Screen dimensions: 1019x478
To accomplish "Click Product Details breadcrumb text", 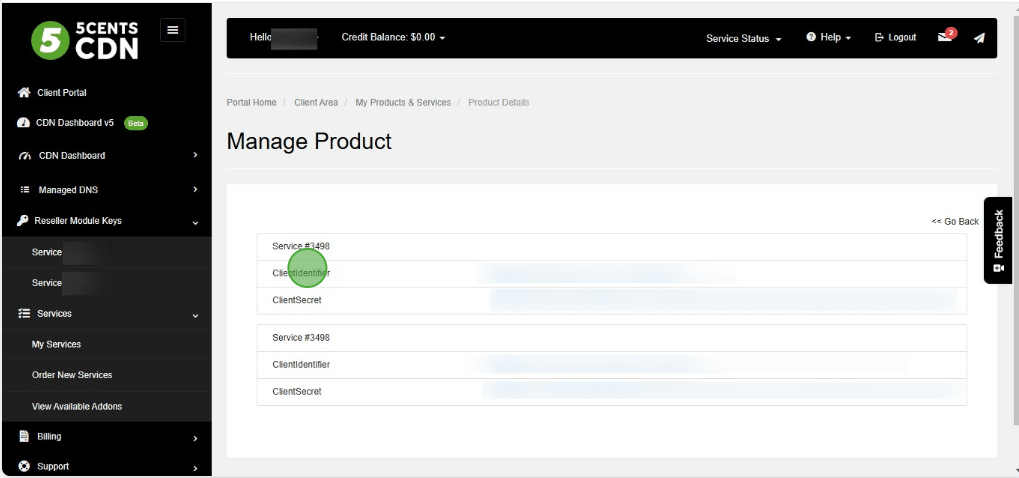I will (498, 103).
